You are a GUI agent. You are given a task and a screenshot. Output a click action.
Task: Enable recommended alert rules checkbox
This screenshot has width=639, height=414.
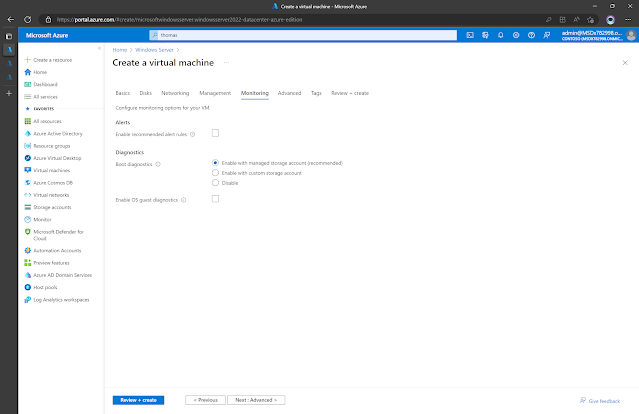point(215,133)
